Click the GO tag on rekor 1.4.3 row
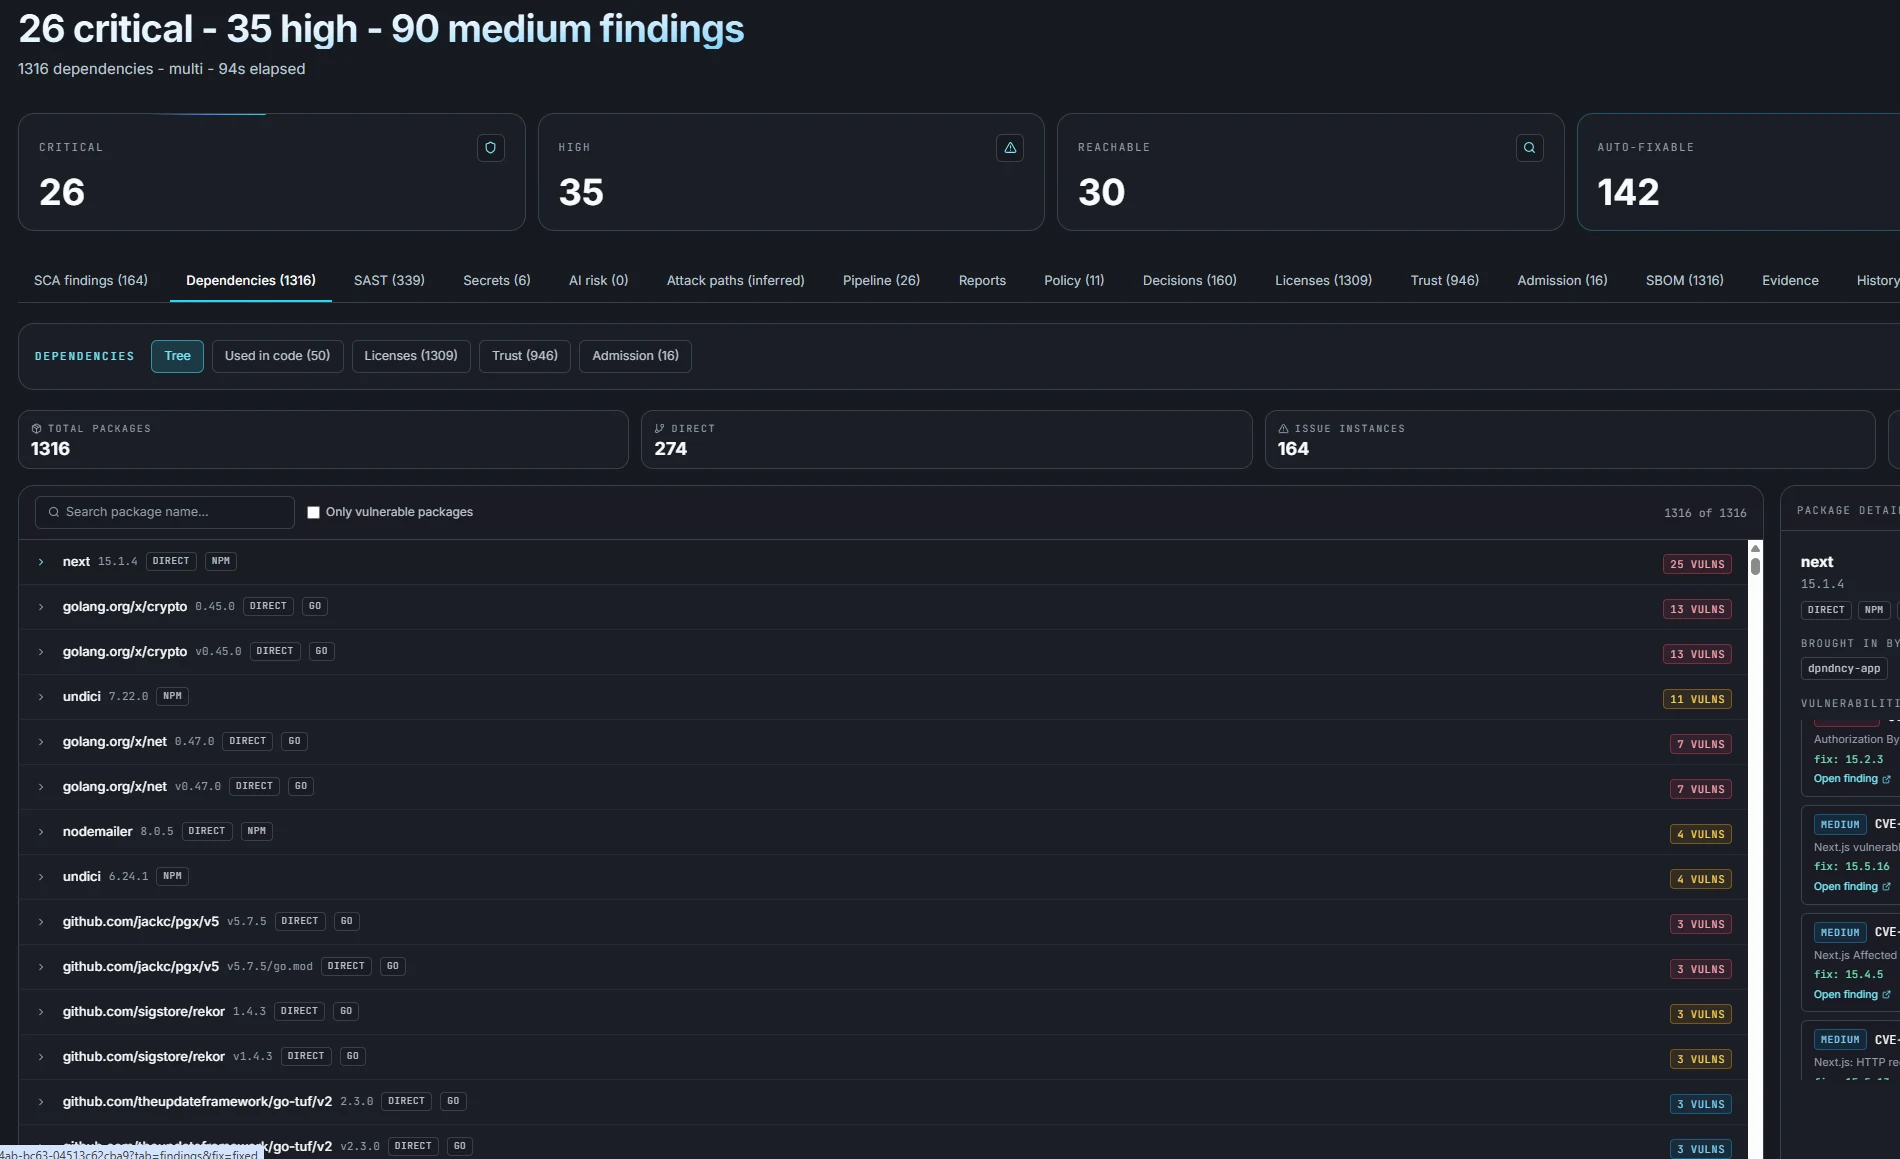The height and width of the screenshot is (1159, 1900). tap(346, 1011)
